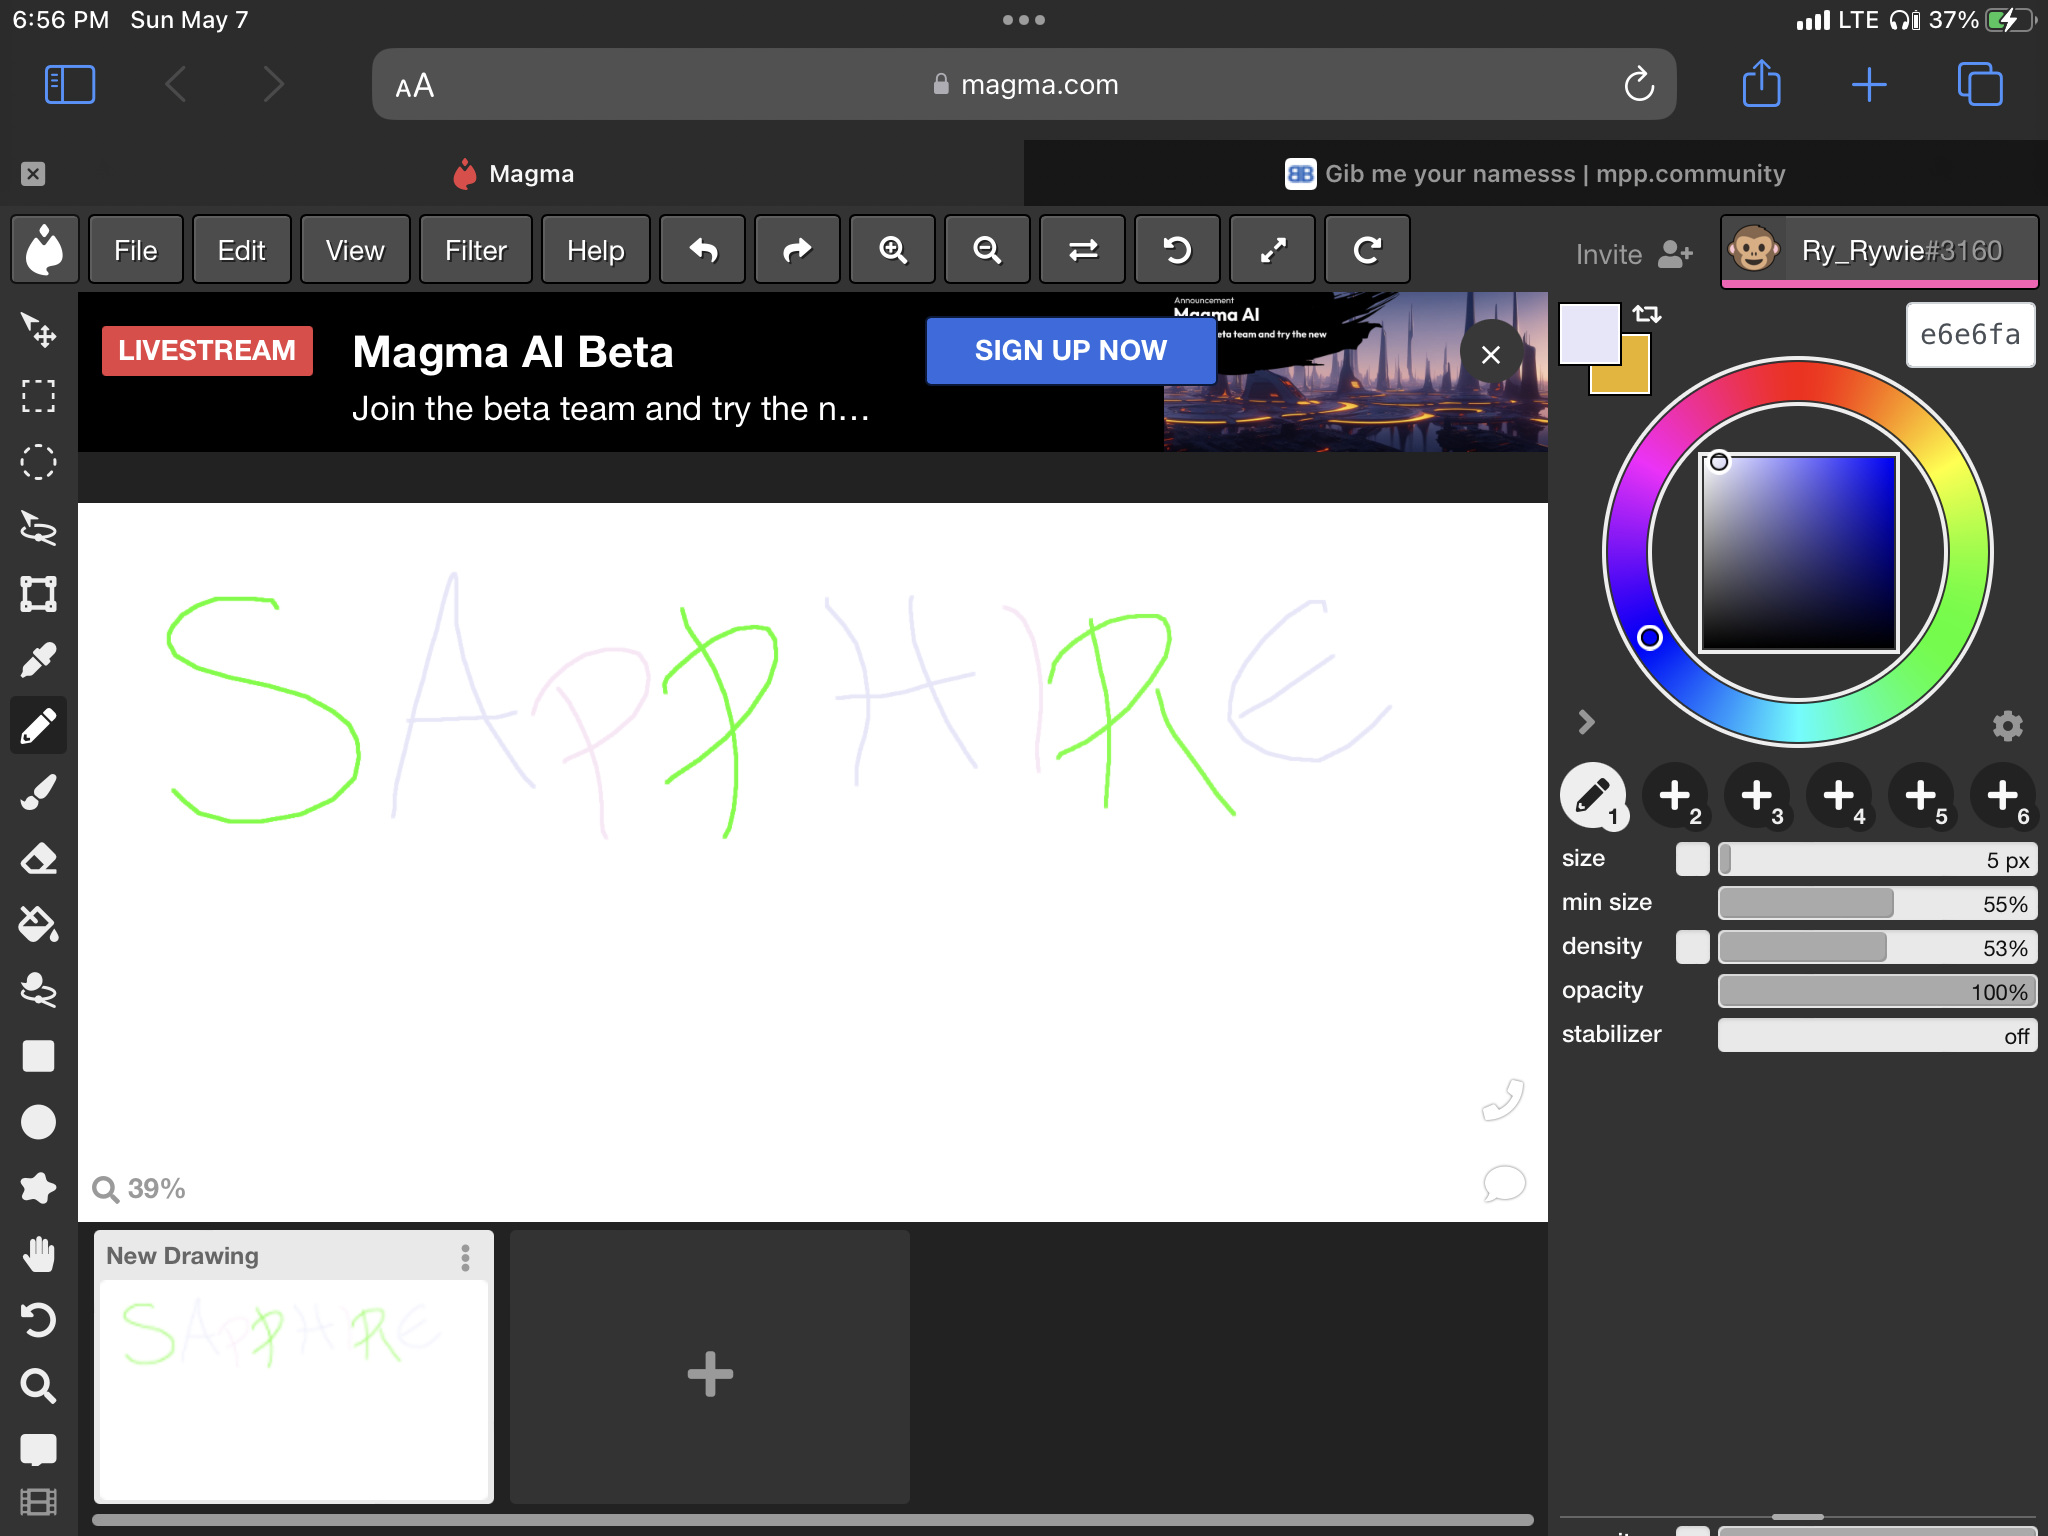Select the Transform tool
Screen dimensions: 2048x1536
(38, 594)
